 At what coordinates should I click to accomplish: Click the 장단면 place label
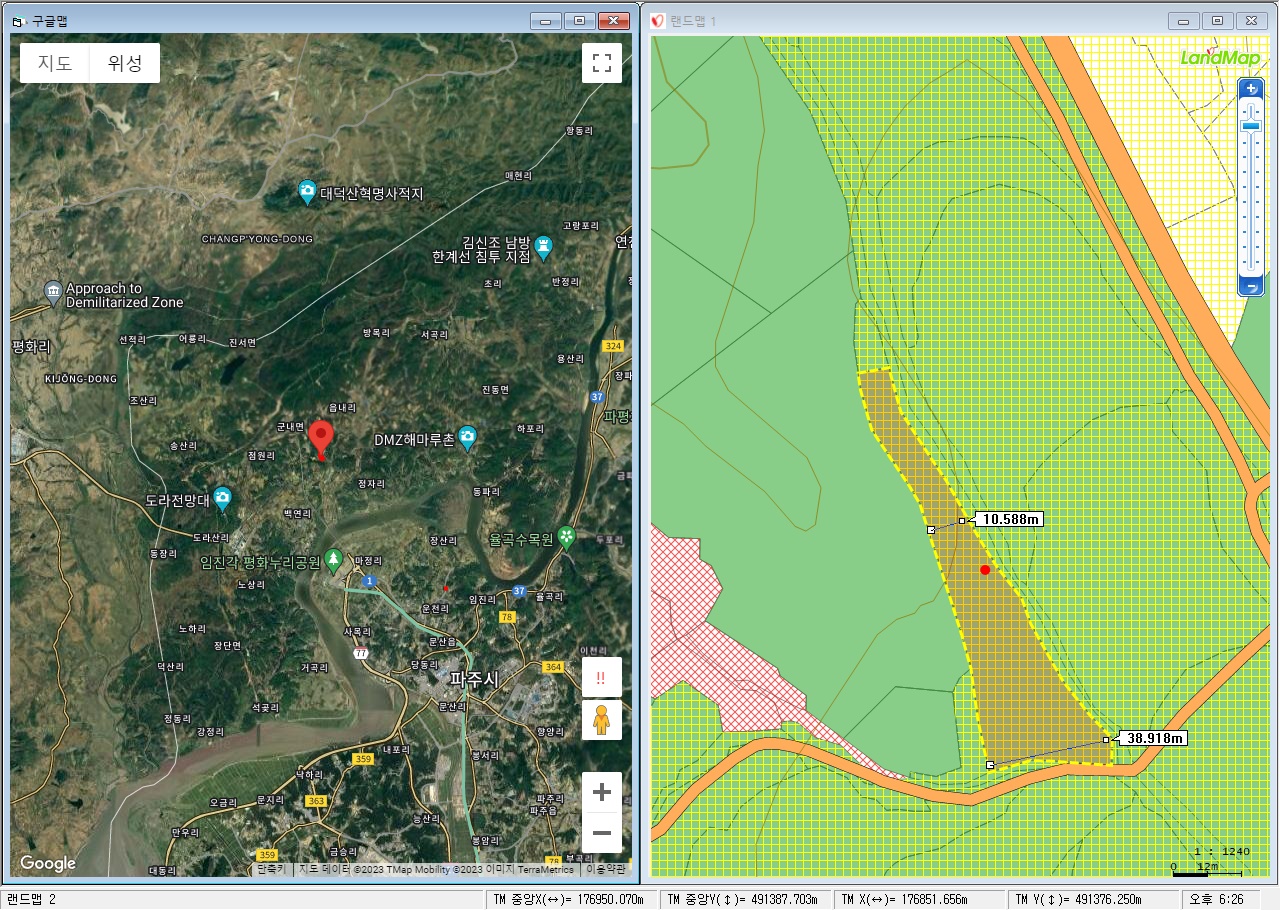pyautogui.click(x=228, y=646)
